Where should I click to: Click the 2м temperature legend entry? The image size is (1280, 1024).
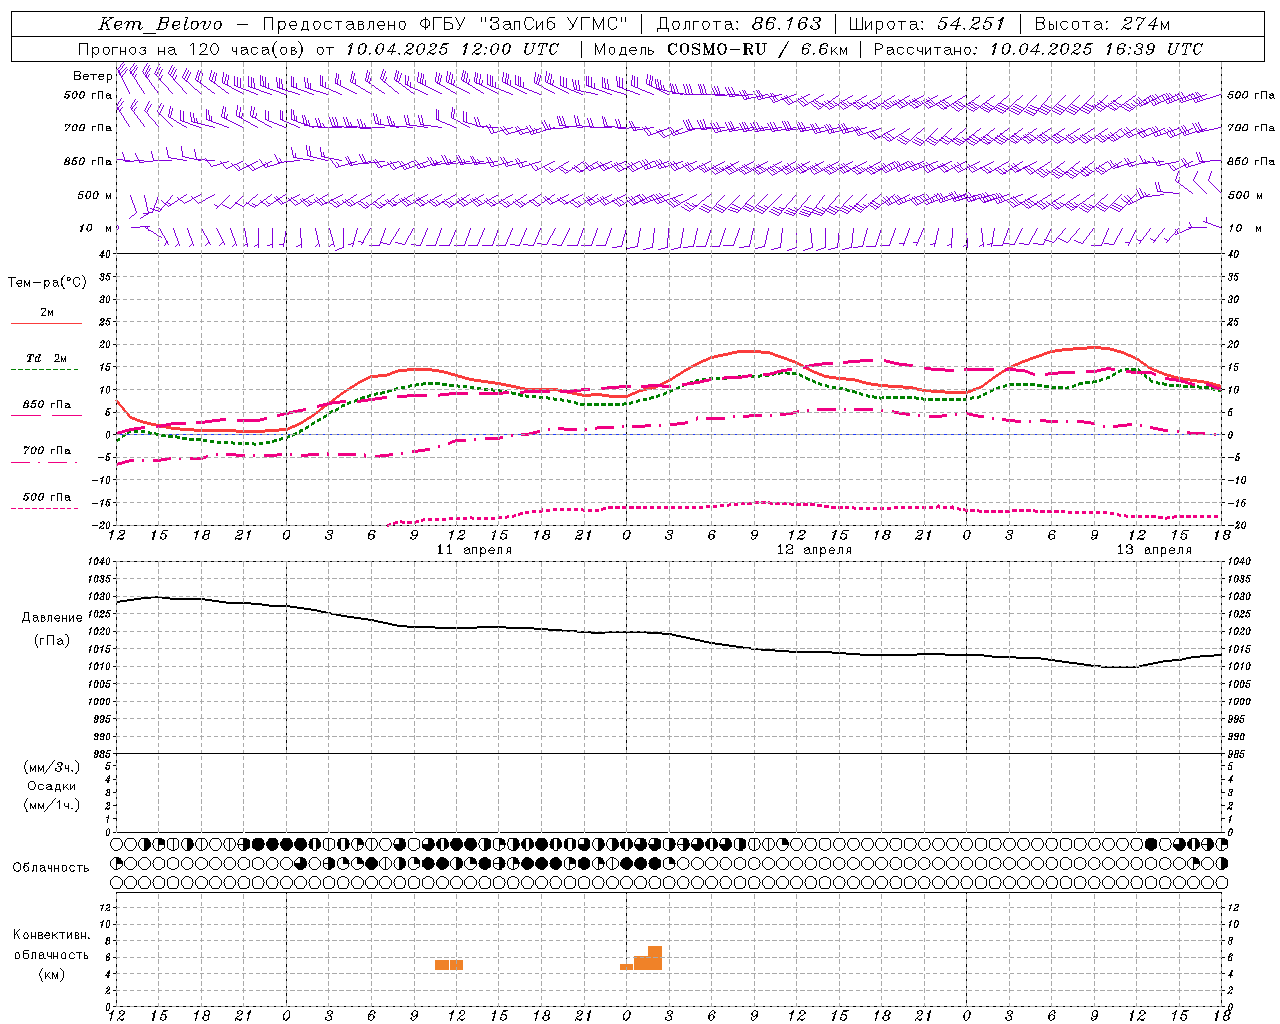[47, 312]
